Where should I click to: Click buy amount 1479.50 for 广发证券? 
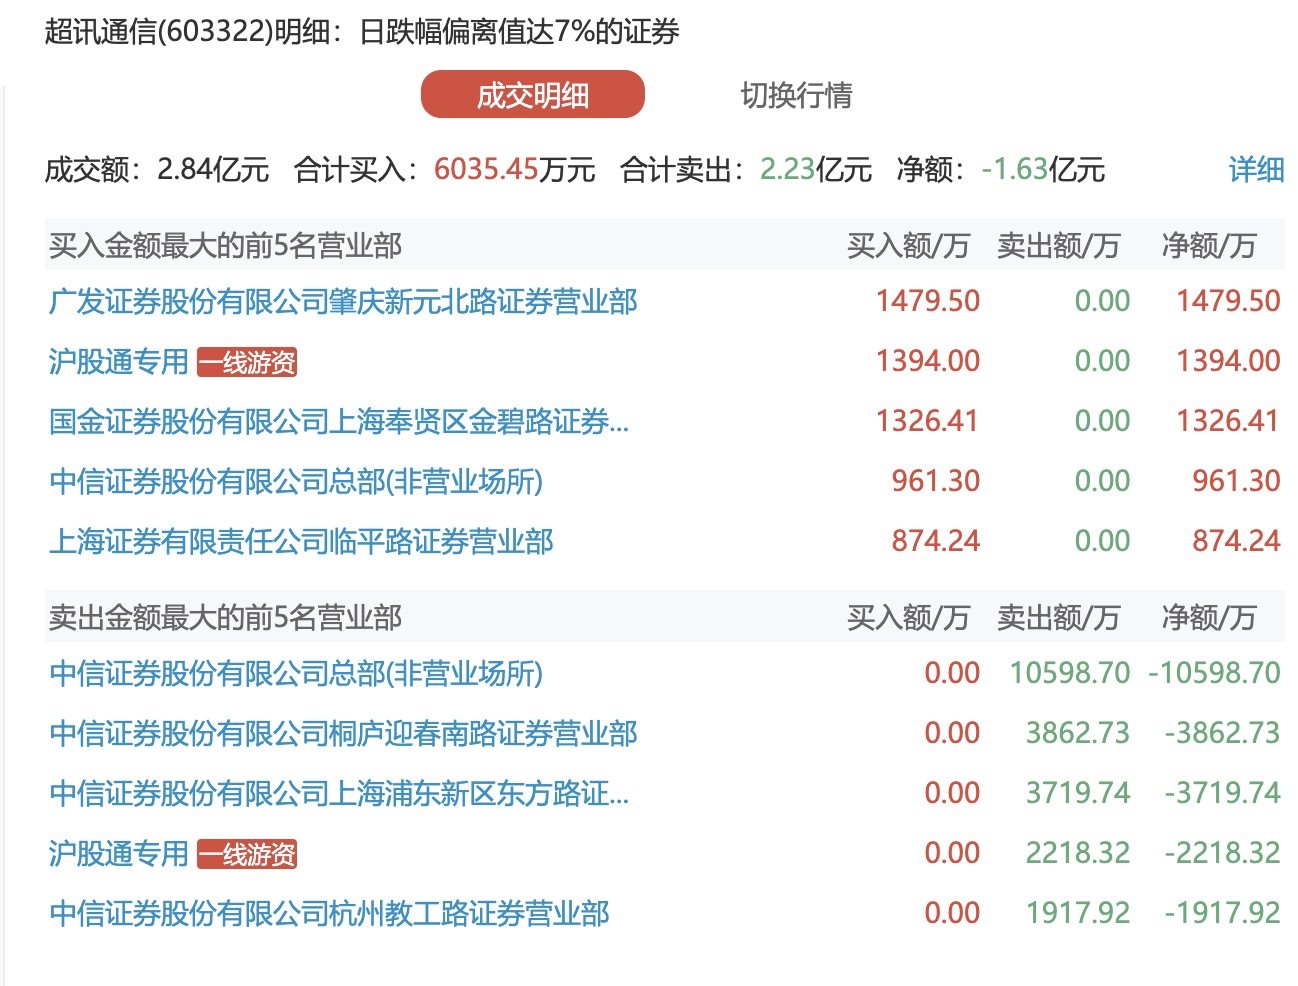click(x=928, y=301)
